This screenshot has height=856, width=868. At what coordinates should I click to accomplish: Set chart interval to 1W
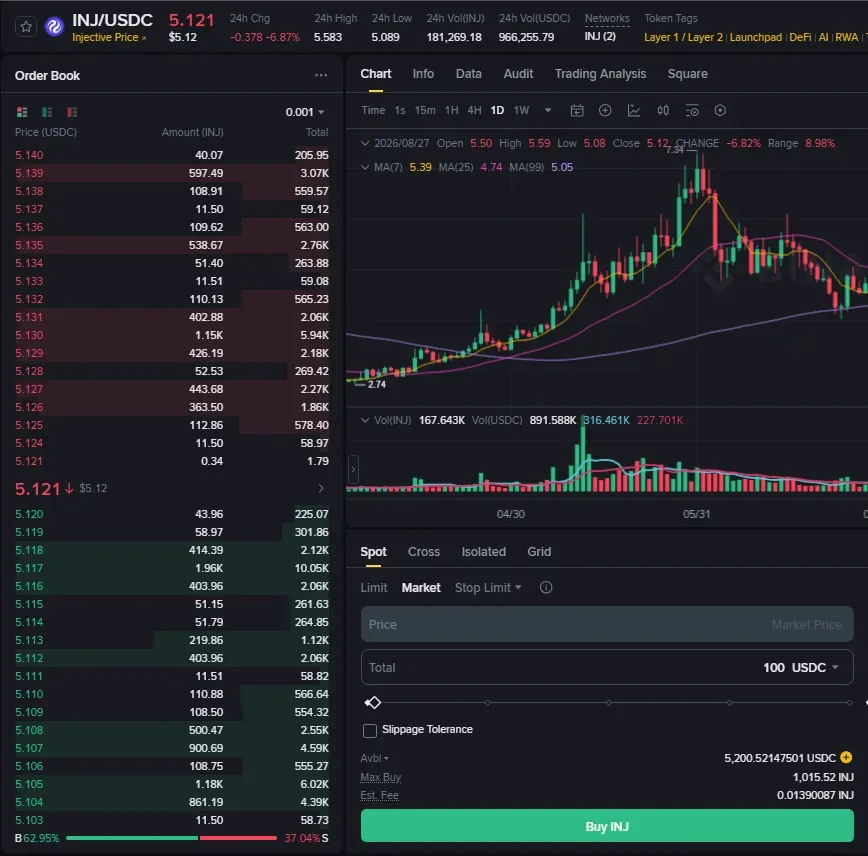[x=521, y=110]
